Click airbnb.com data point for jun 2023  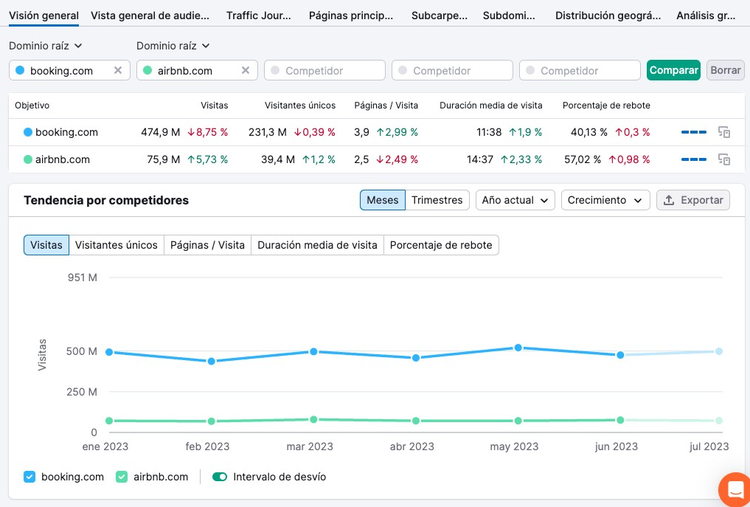point(620,420)
